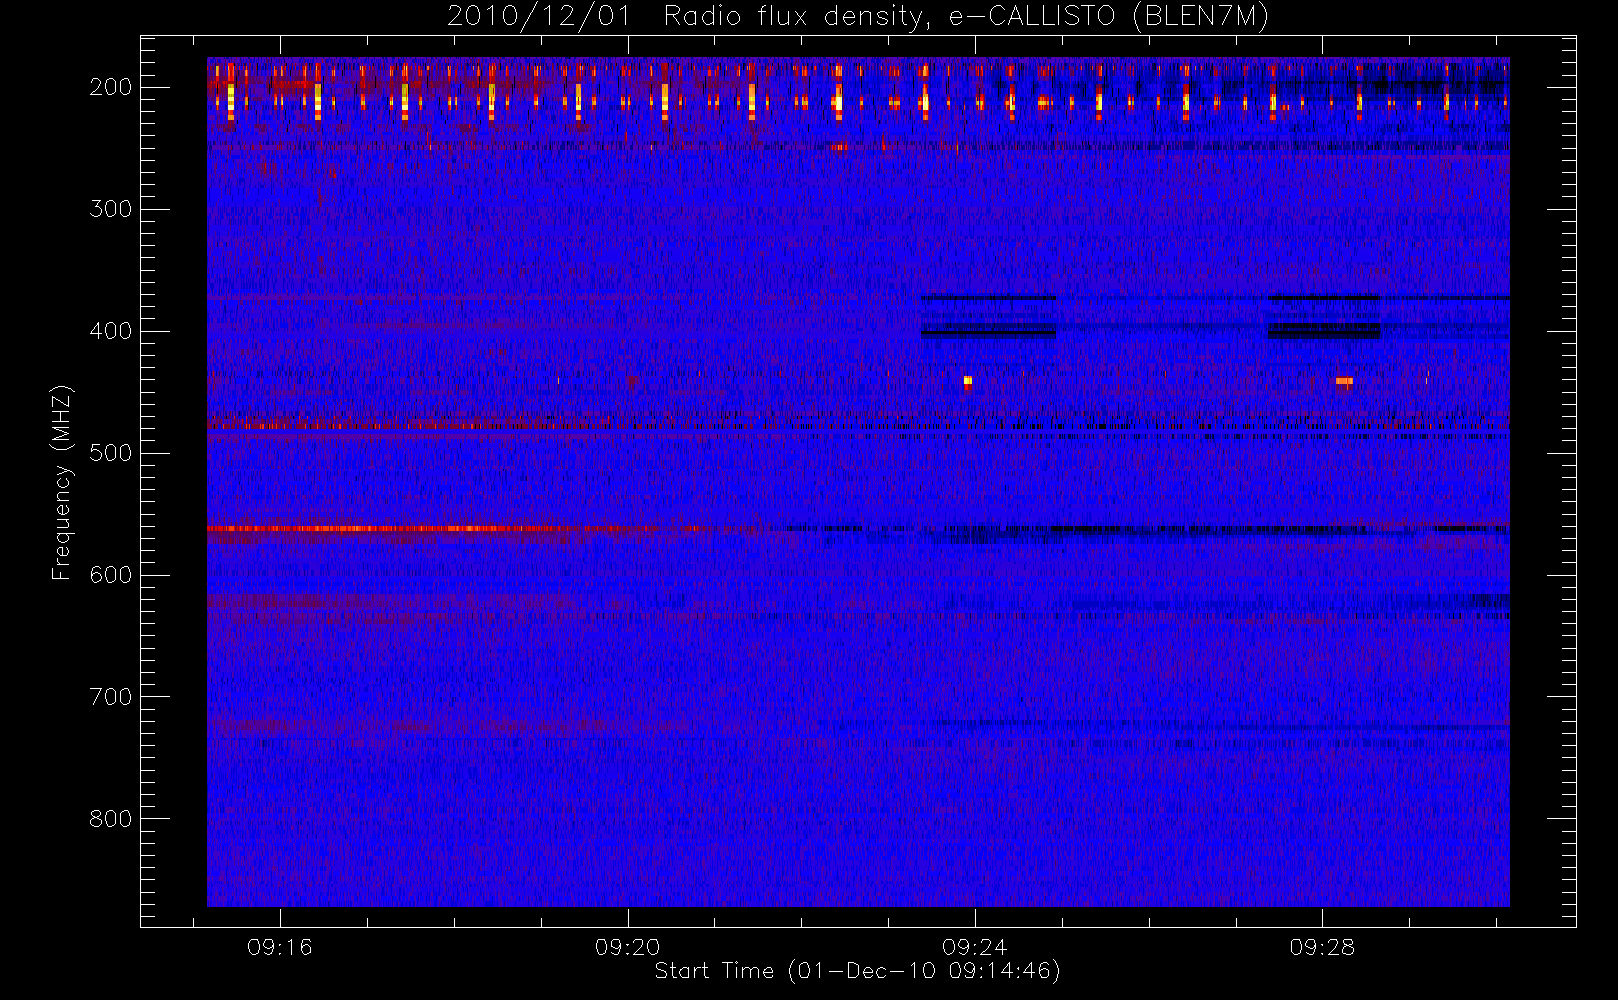Select the 200 frequency tick label
Screen dimensions: 1618x1000
click(x=111, y=87)
